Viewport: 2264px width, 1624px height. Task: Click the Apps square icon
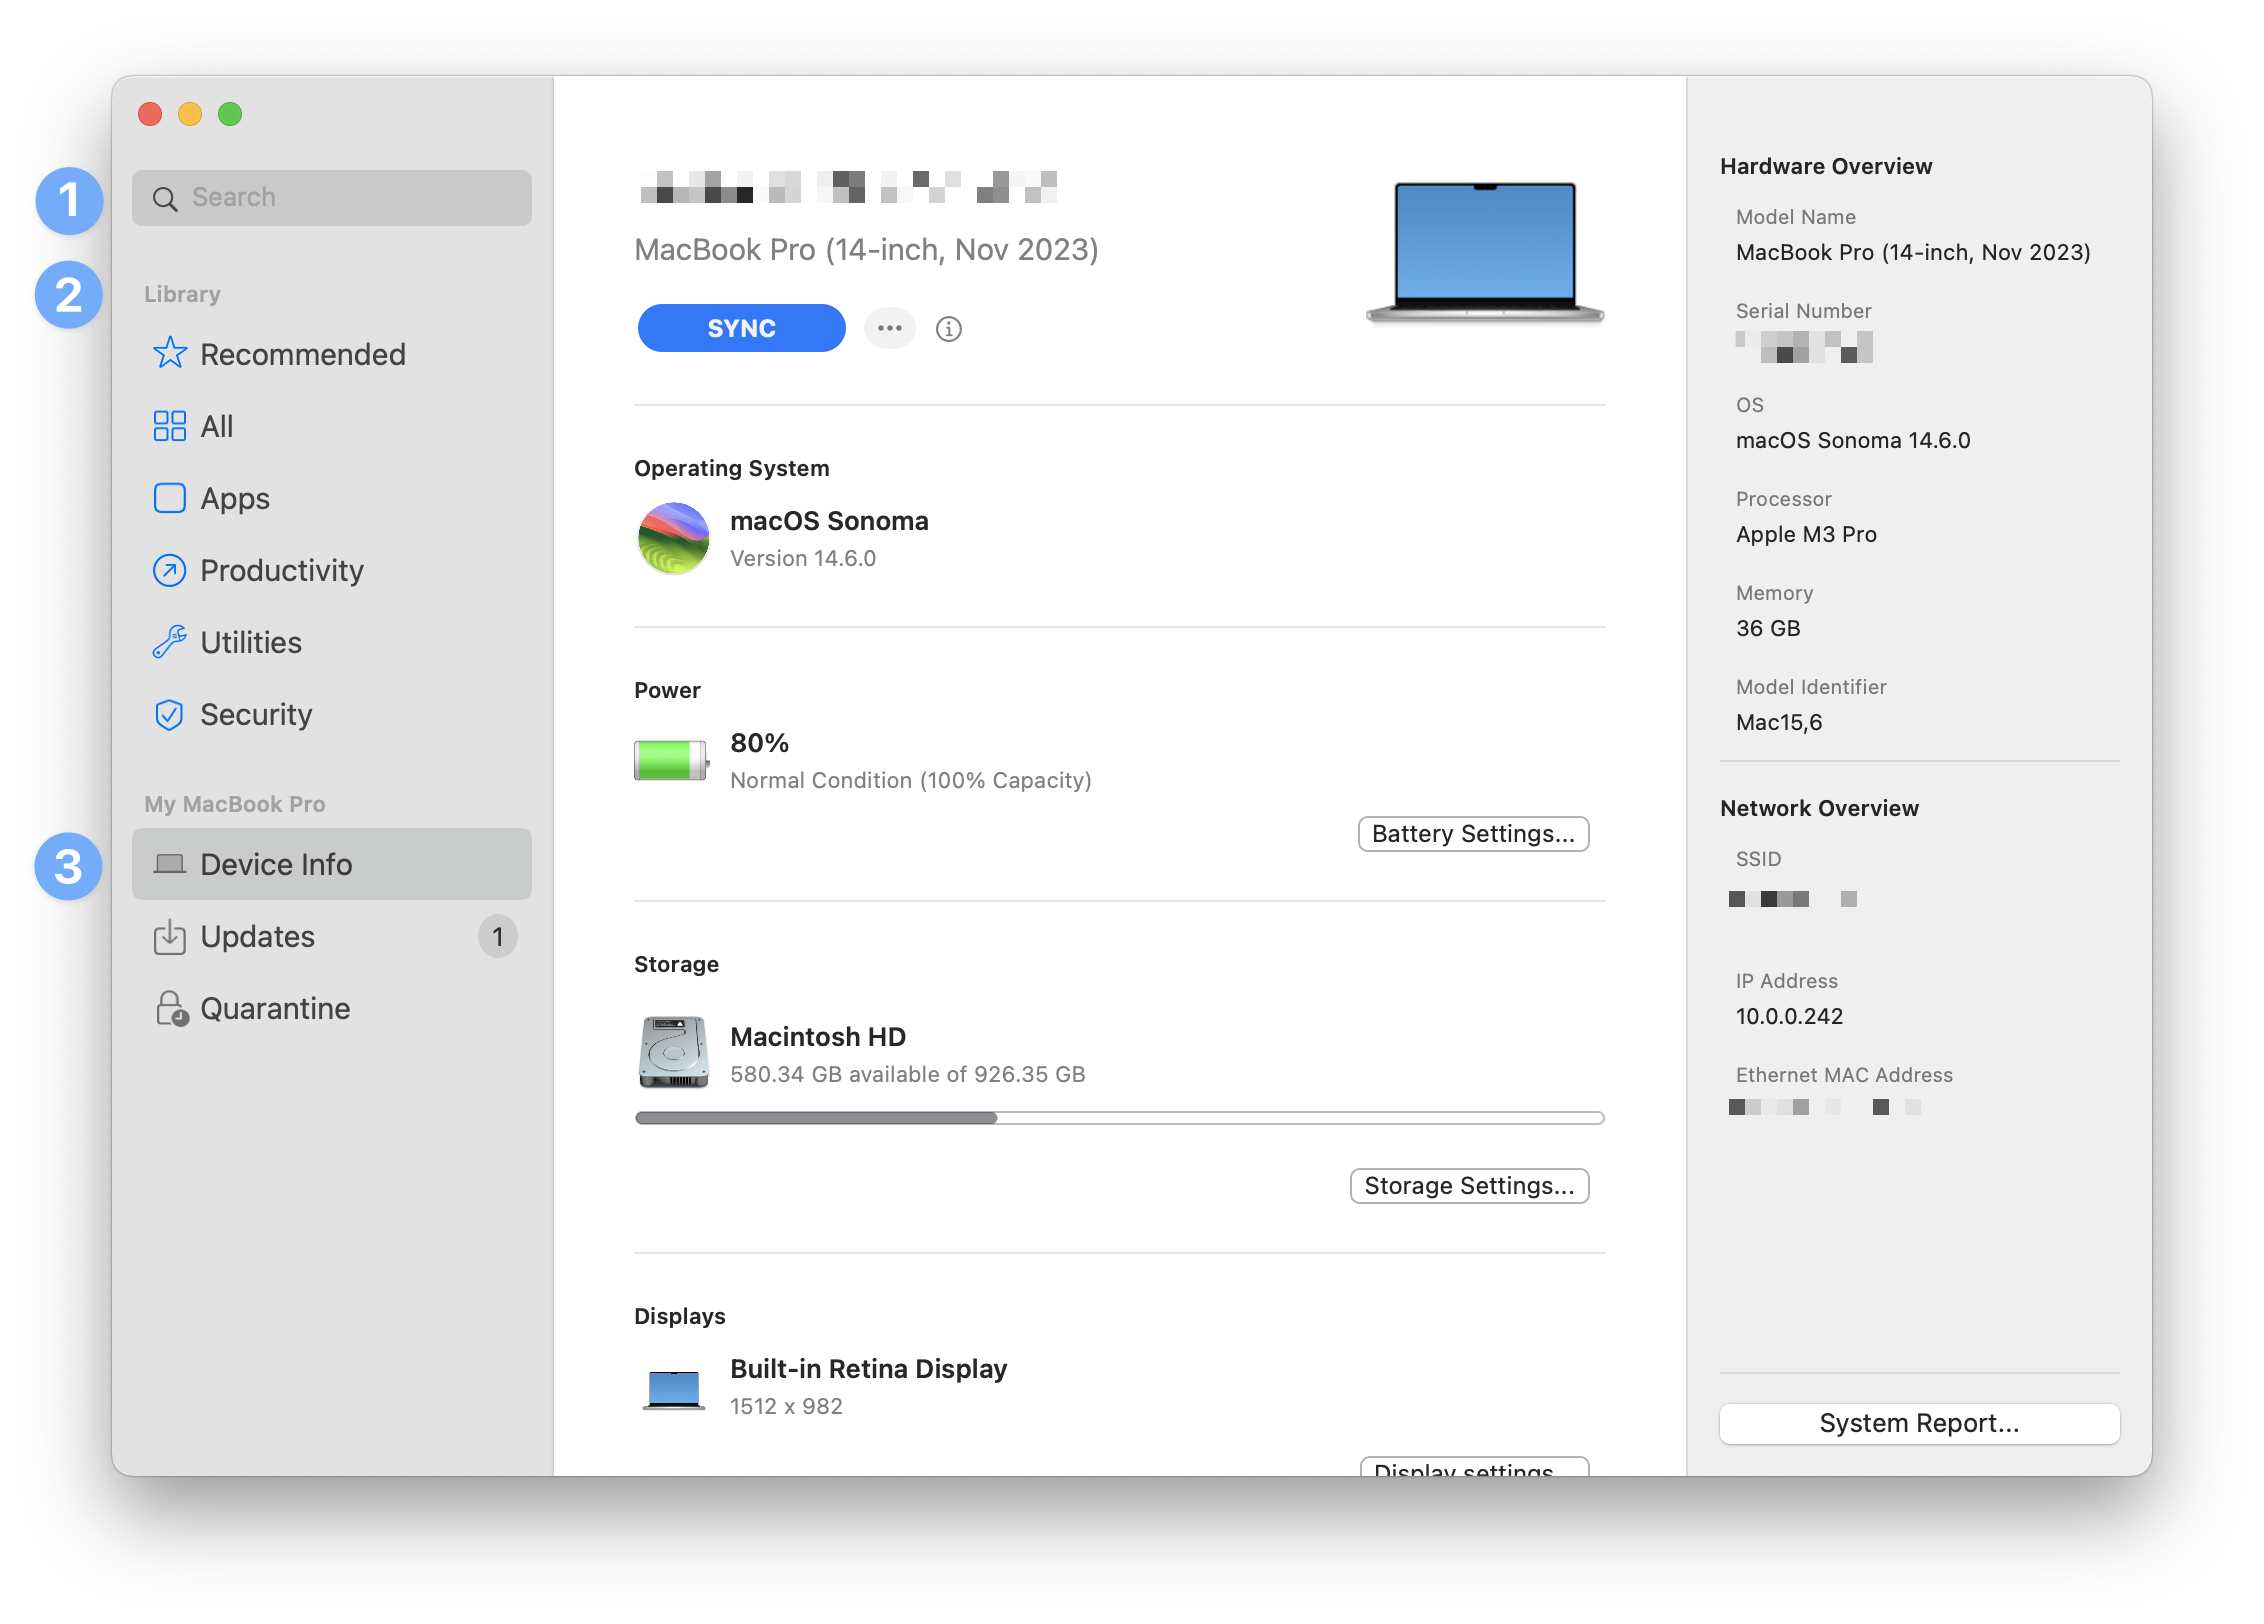point(169,498)
